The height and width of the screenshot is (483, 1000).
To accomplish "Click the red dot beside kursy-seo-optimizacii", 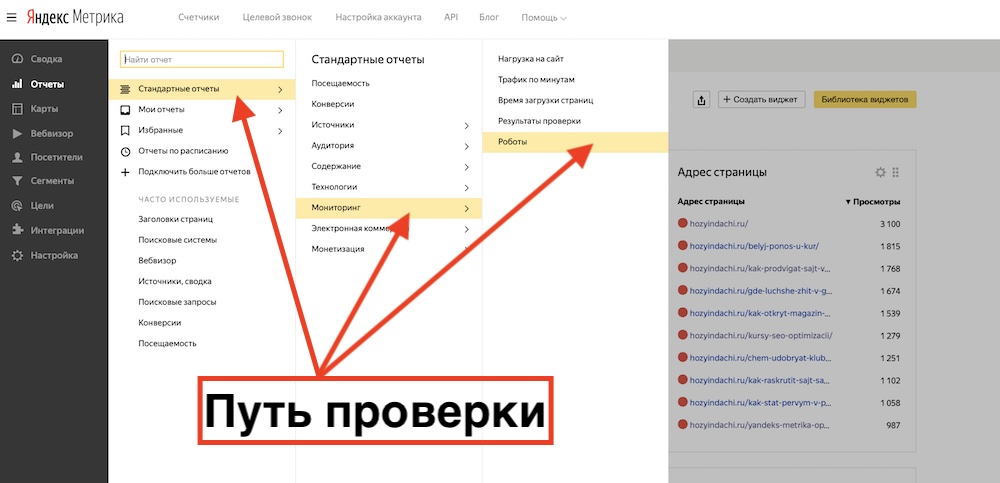I will click(682, 335).
